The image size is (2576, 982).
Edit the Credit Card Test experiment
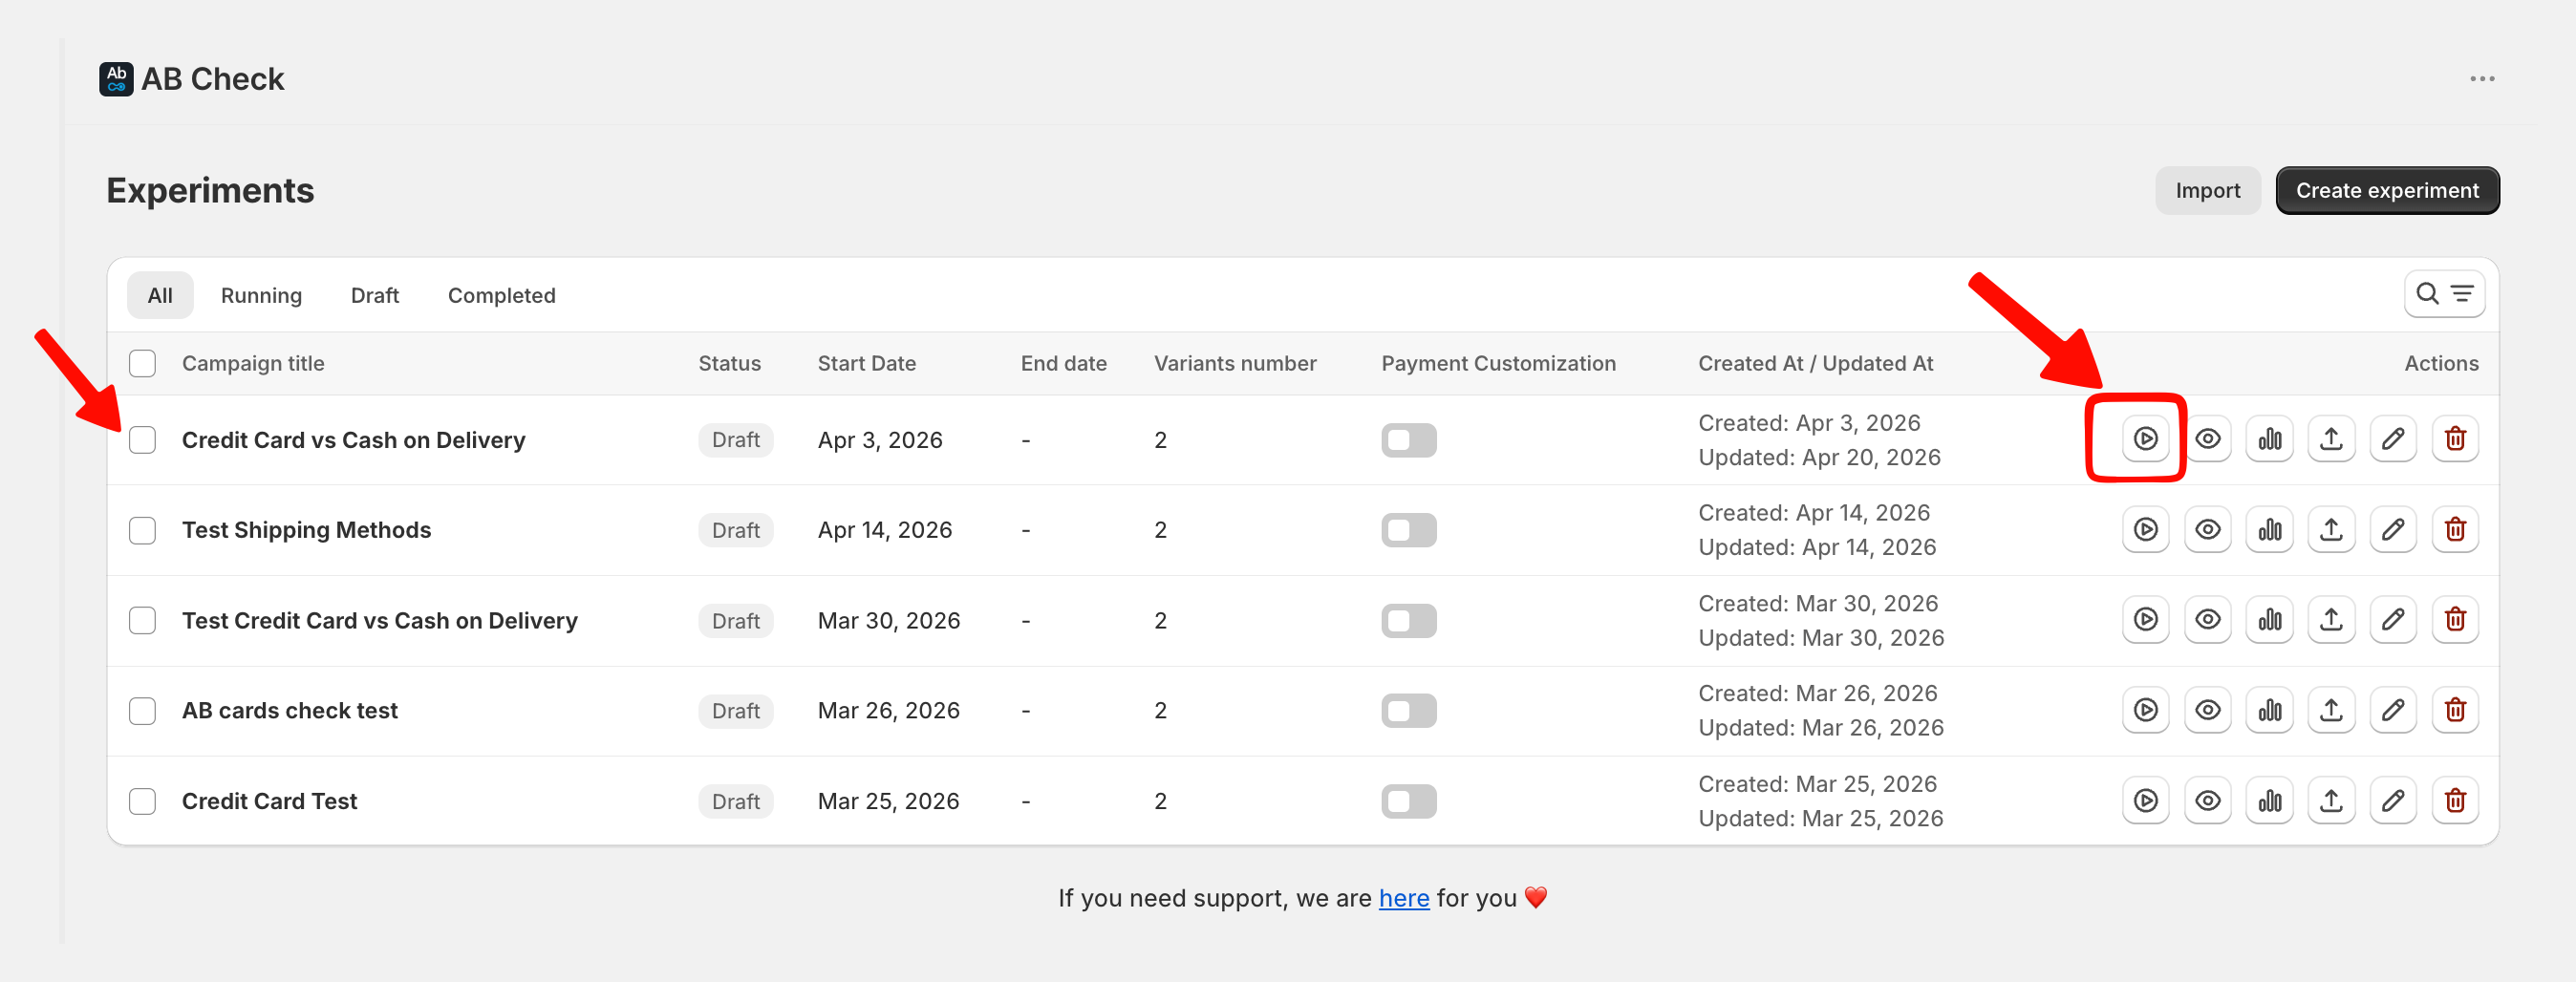coord(2392,800)
